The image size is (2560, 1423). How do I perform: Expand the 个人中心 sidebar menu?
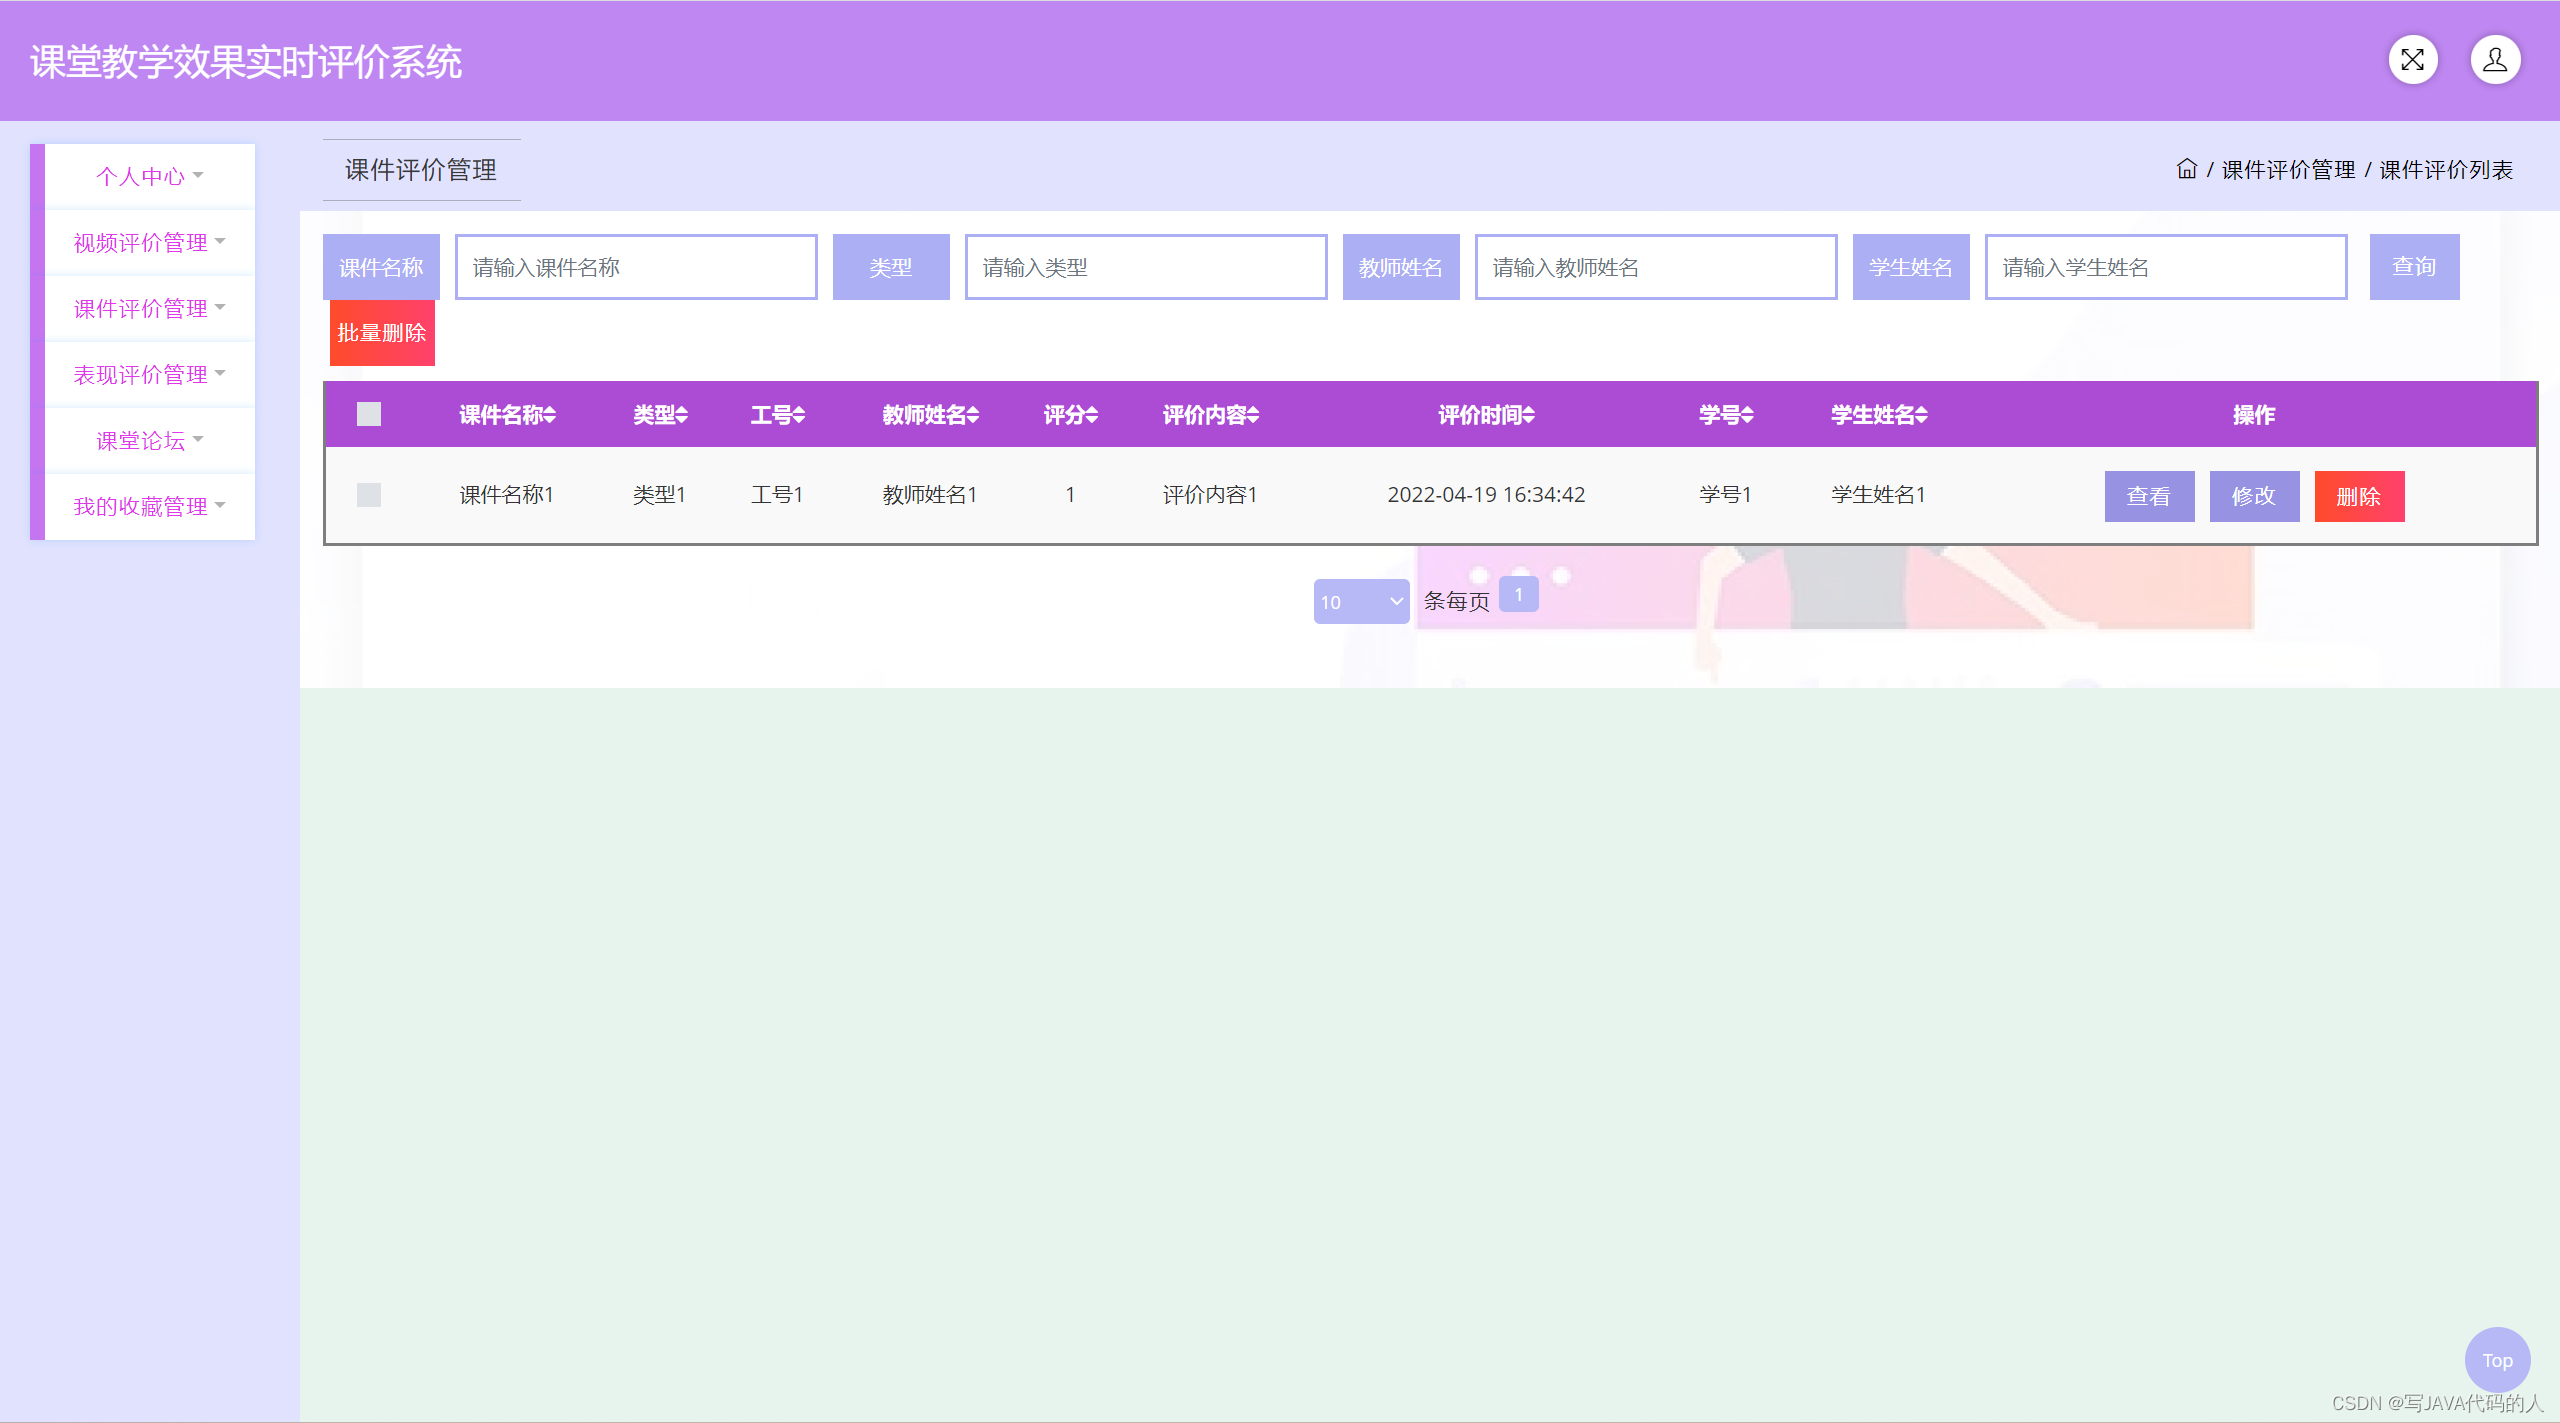point(150,176)
